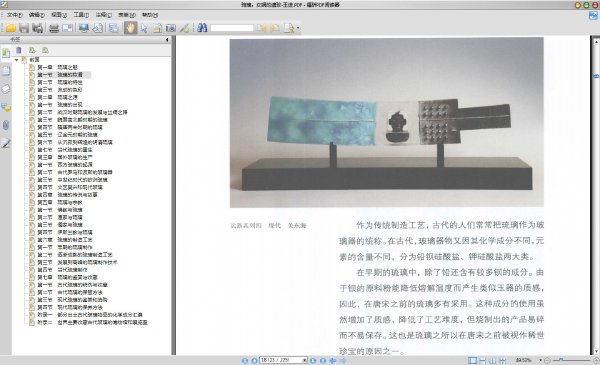Collapse the root bookmark tree arrow
This screenshot has width=600, height=365.
[16, 60]
